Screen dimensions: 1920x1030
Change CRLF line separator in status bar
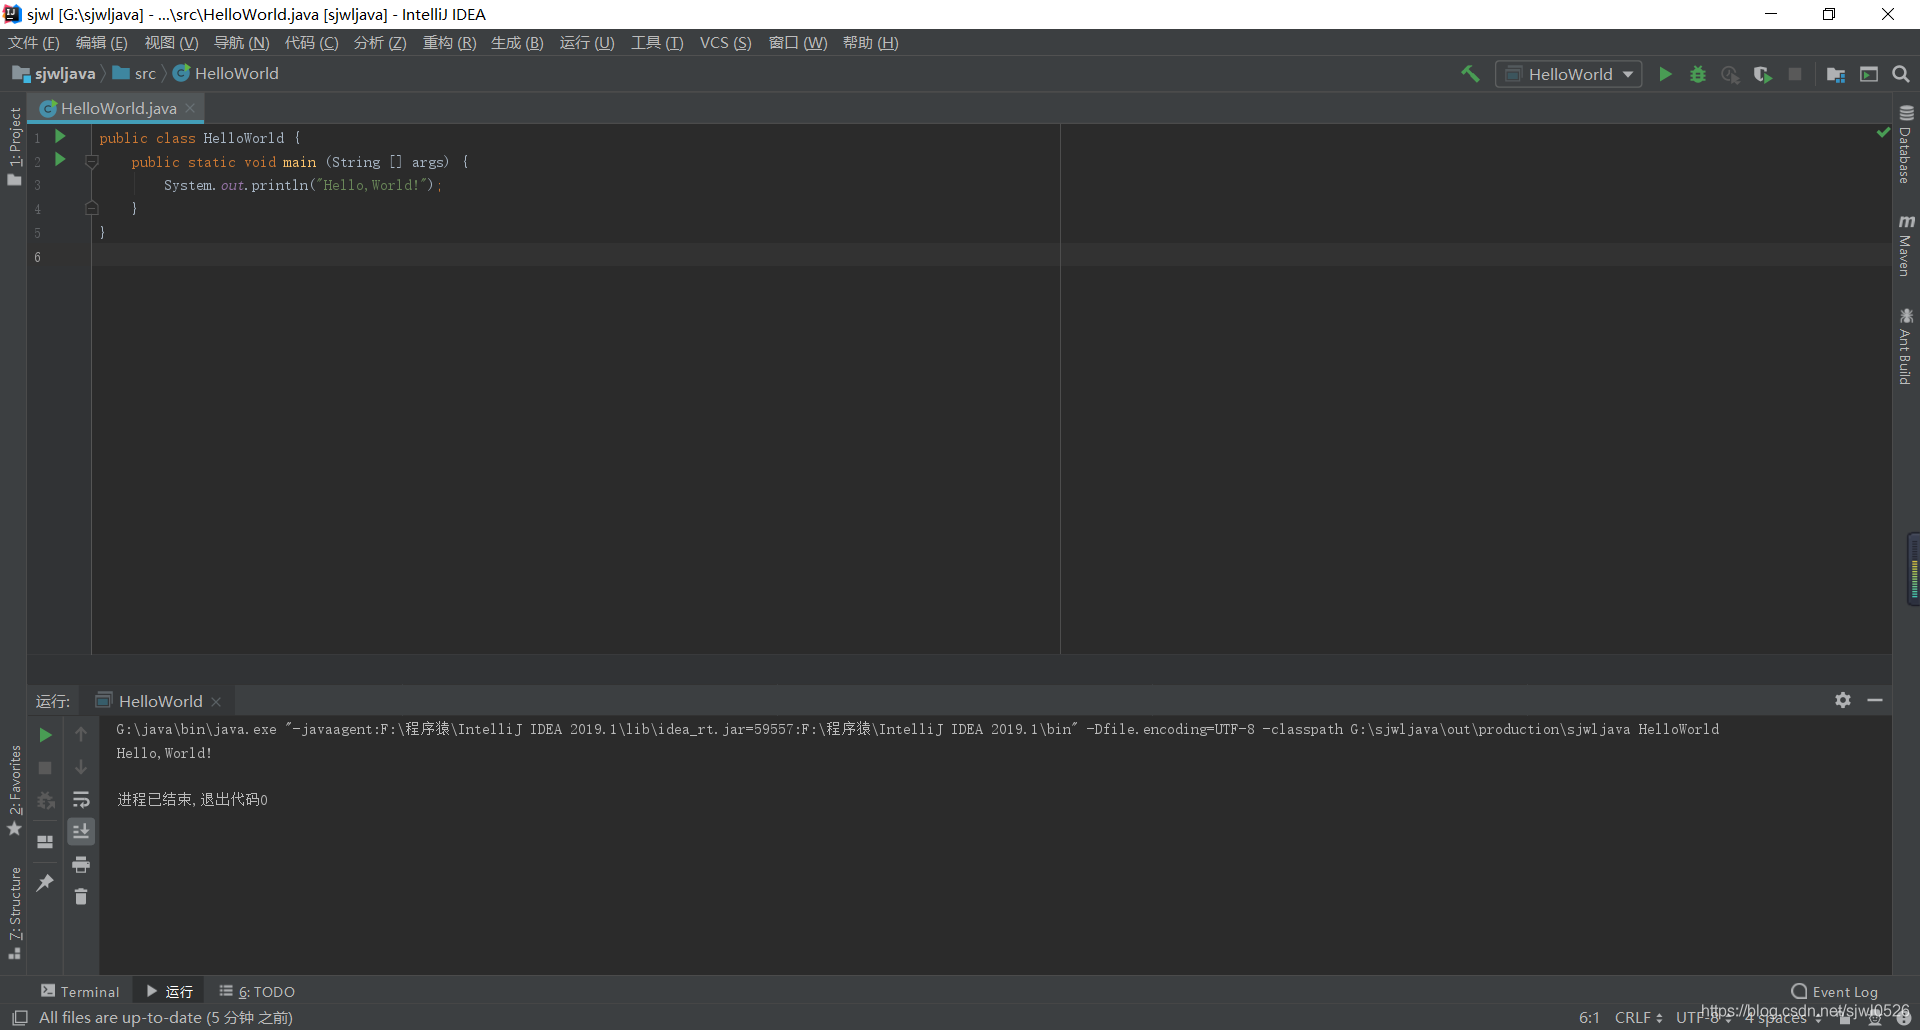[1638, 1017]
